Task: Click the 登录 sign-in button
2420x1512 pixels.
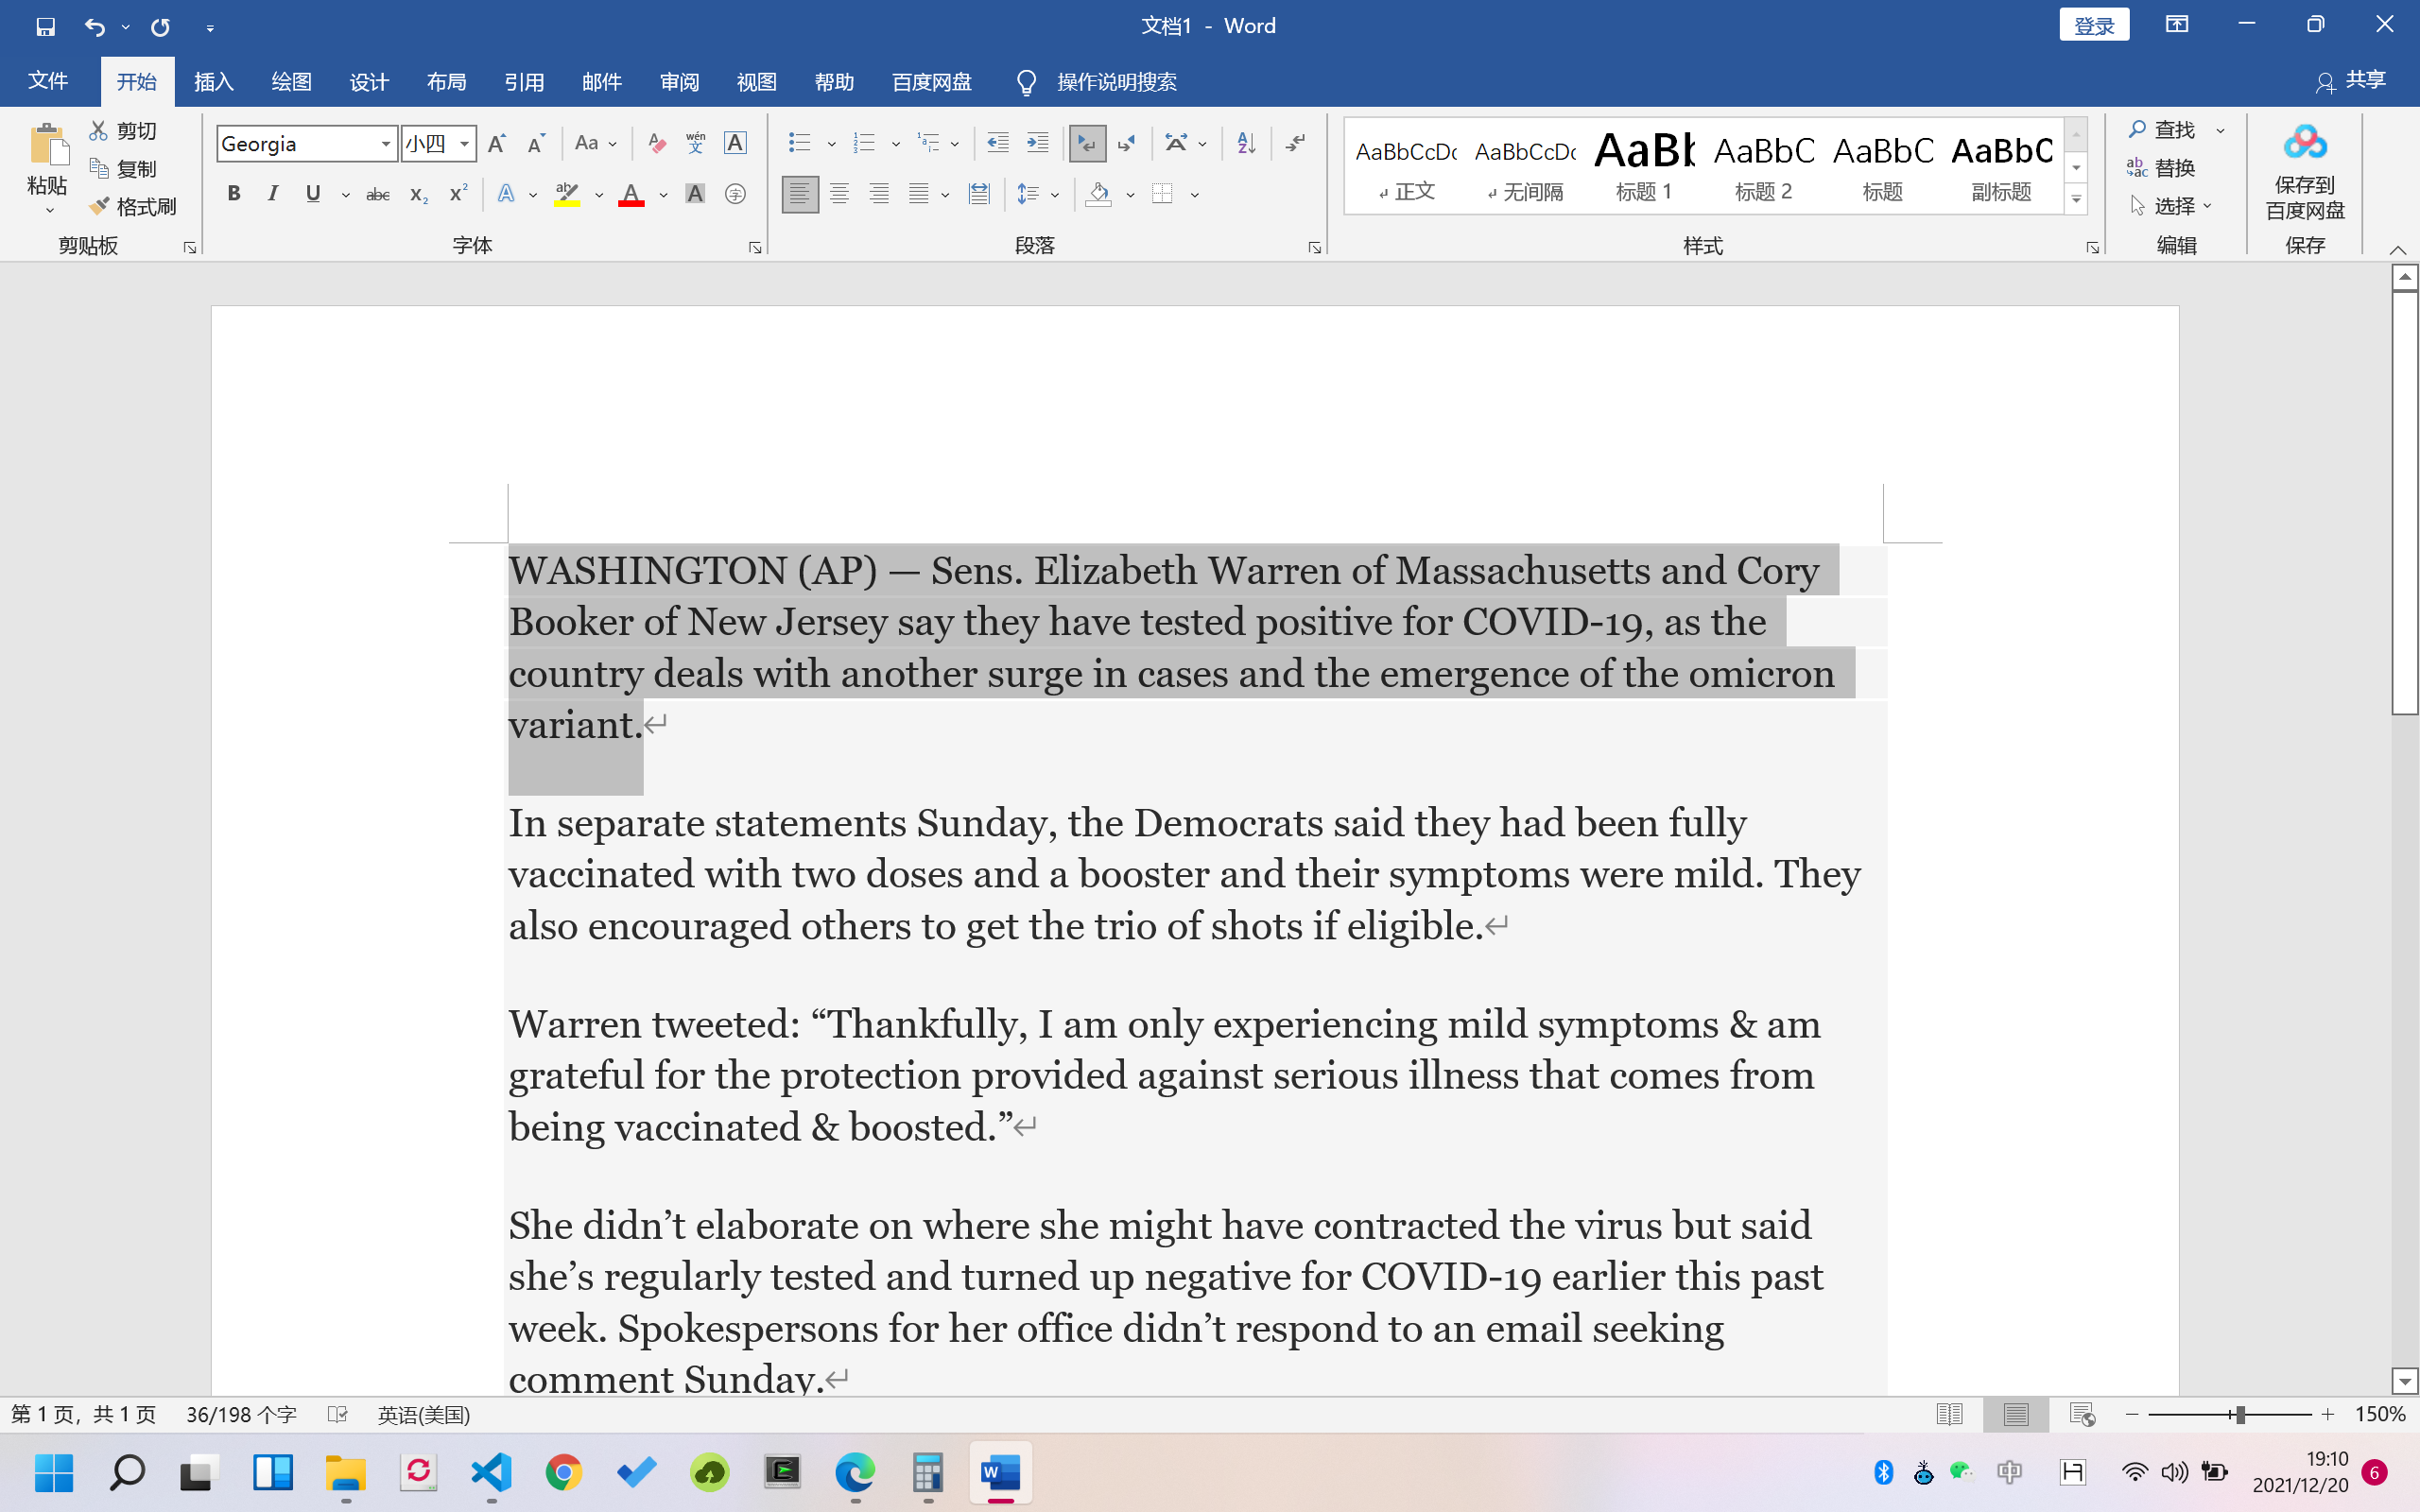Action: point(2093,25)
